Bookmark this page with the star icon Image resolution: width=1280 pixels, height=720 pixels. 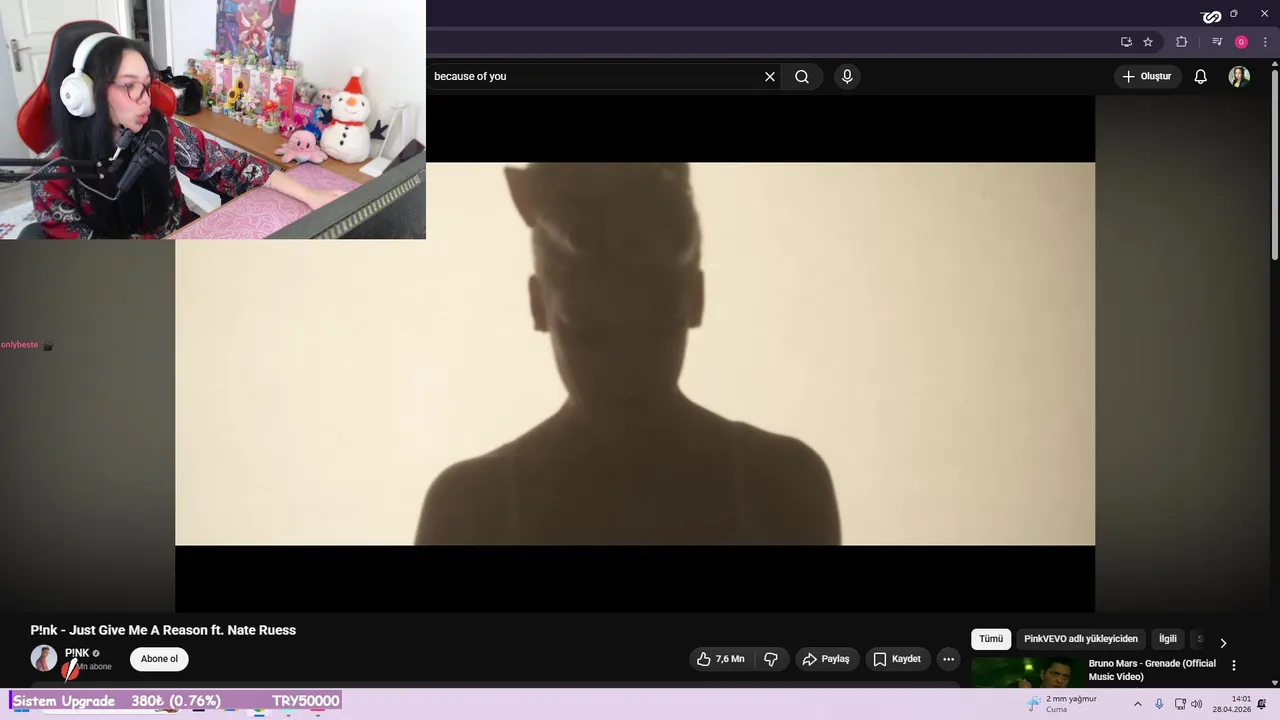(x=1148, y=42)
